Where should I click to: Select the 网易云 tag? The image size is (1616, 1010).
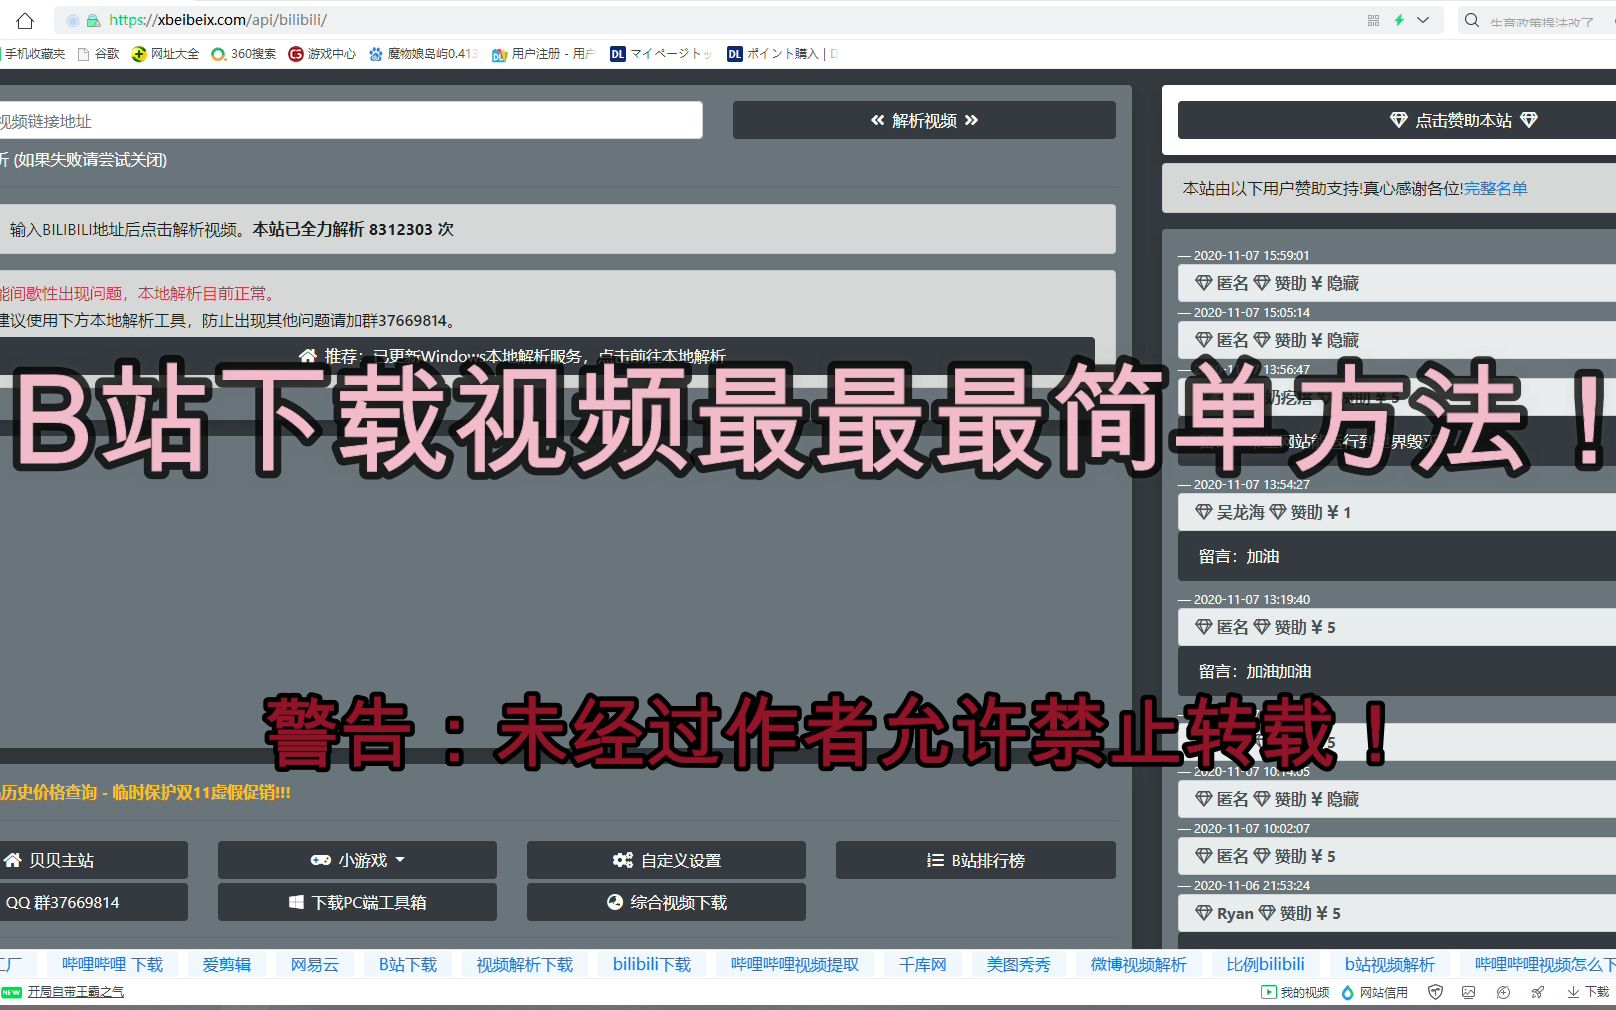coord(315,964)
